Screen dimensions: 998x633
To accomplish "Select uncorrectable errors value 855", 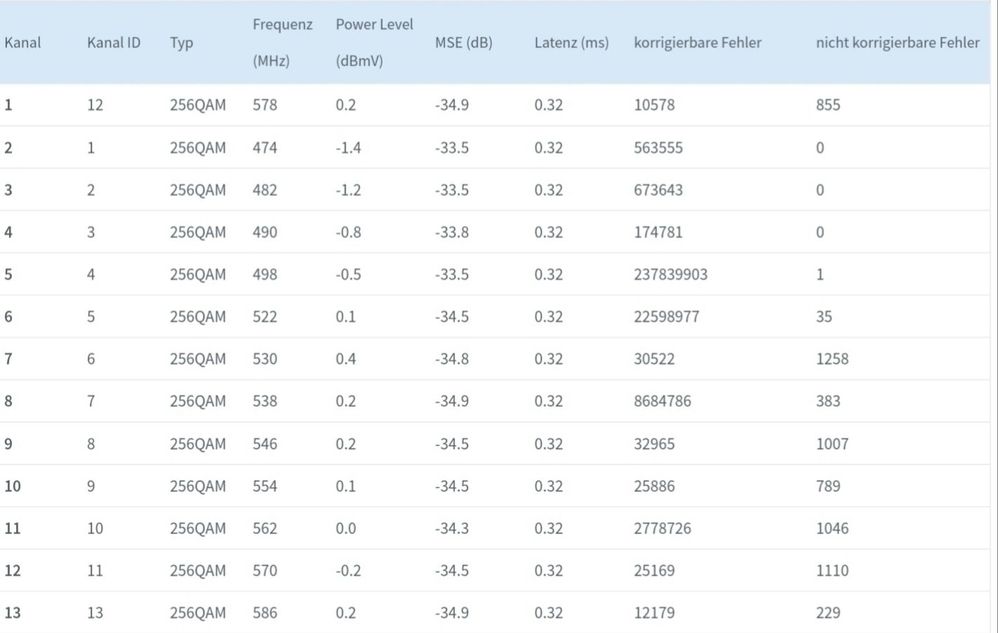I will click(828, 105).
